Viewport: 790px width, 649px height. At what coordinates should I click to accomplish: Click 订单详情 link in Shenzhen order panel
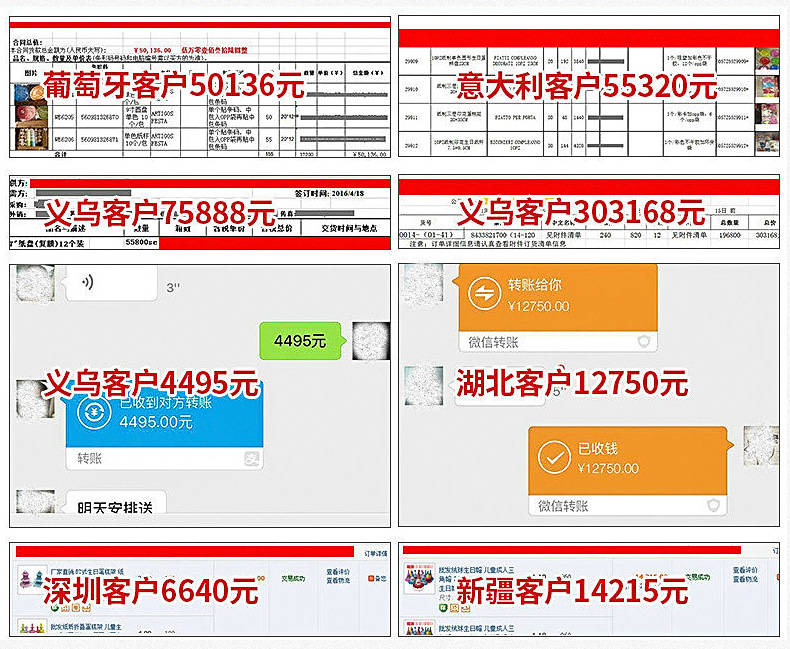[375, 553]
